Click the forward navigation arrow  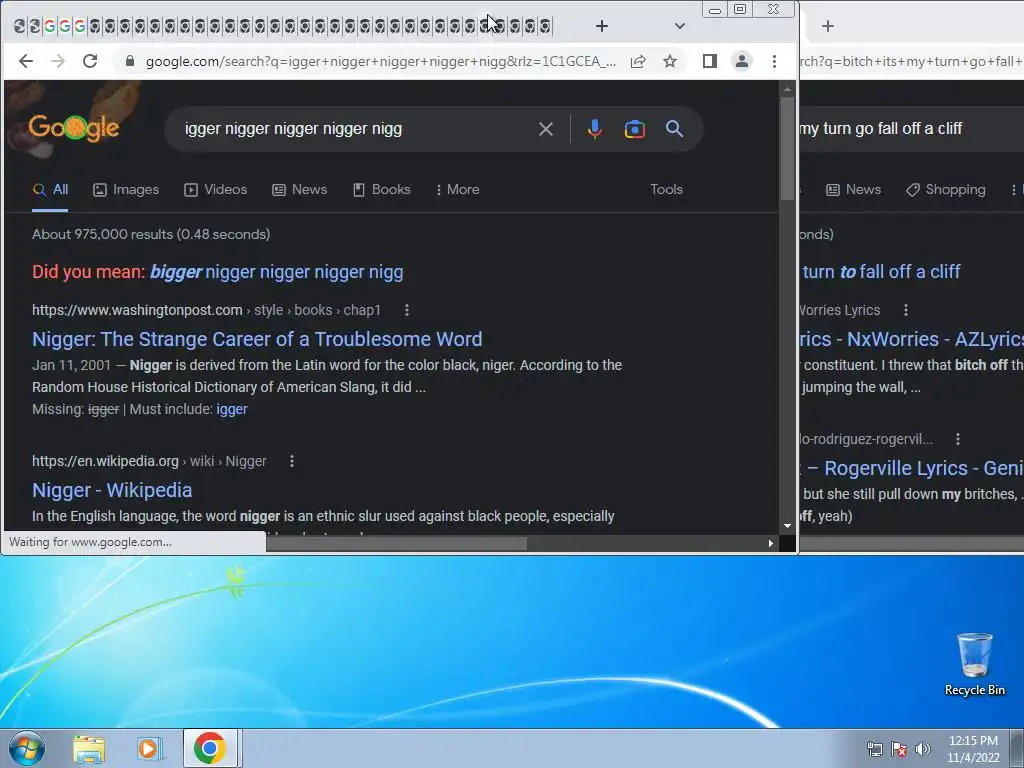point(58,61)
